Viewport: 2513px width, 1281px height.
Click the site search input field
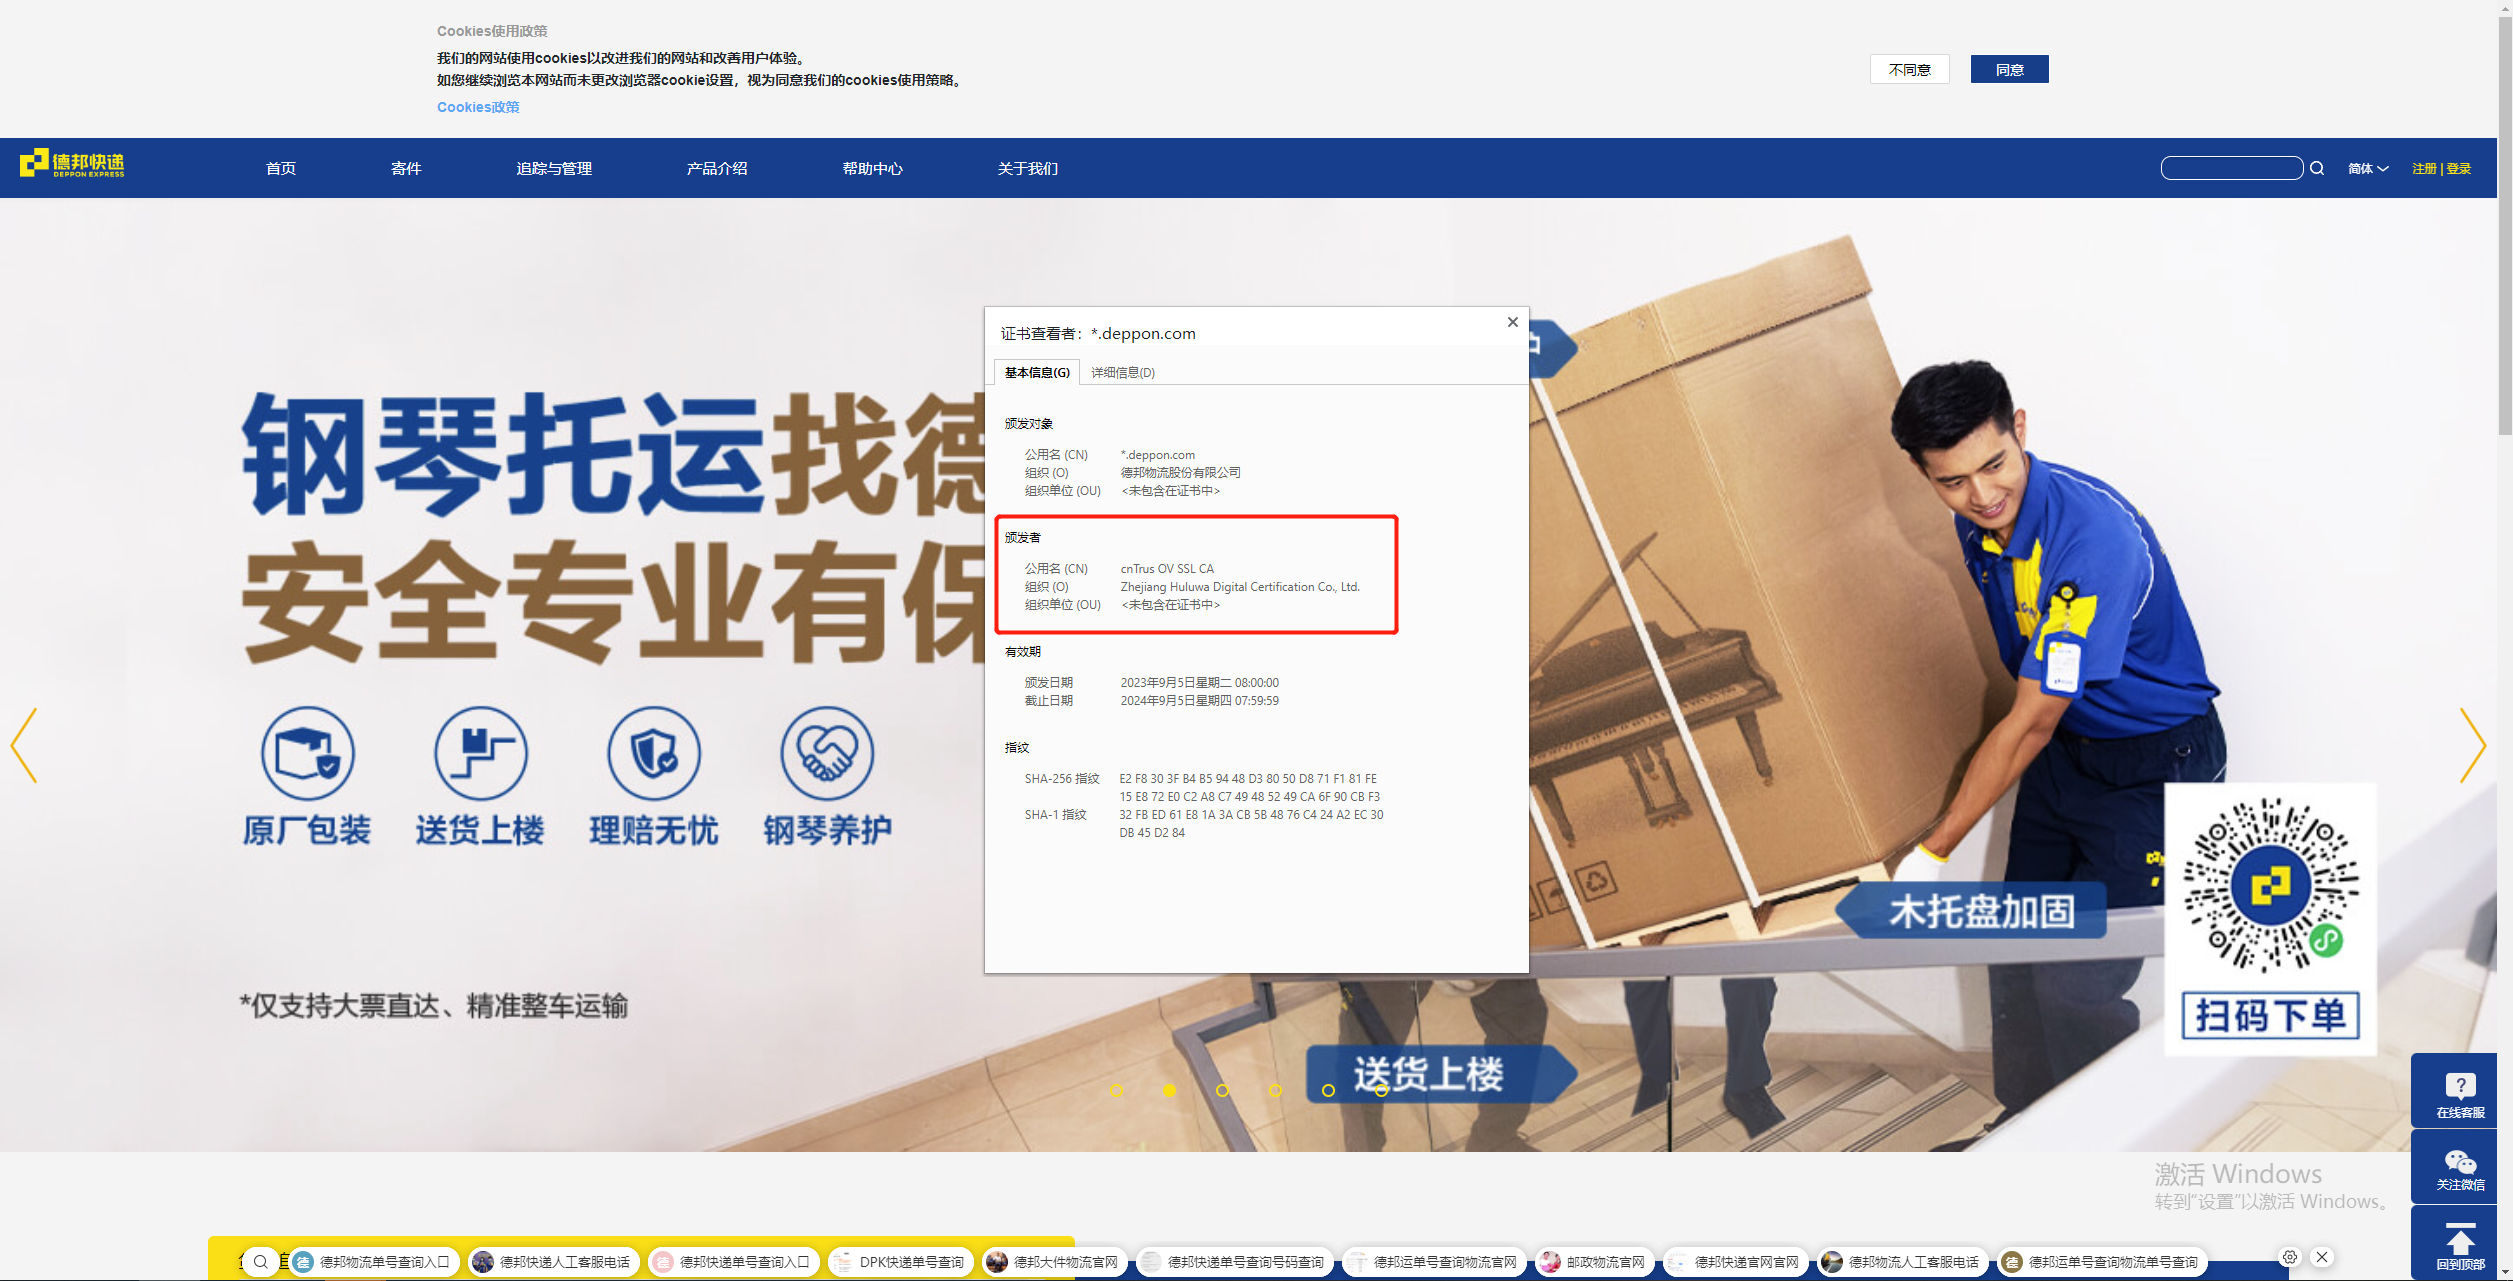[x=2230, y=167]
